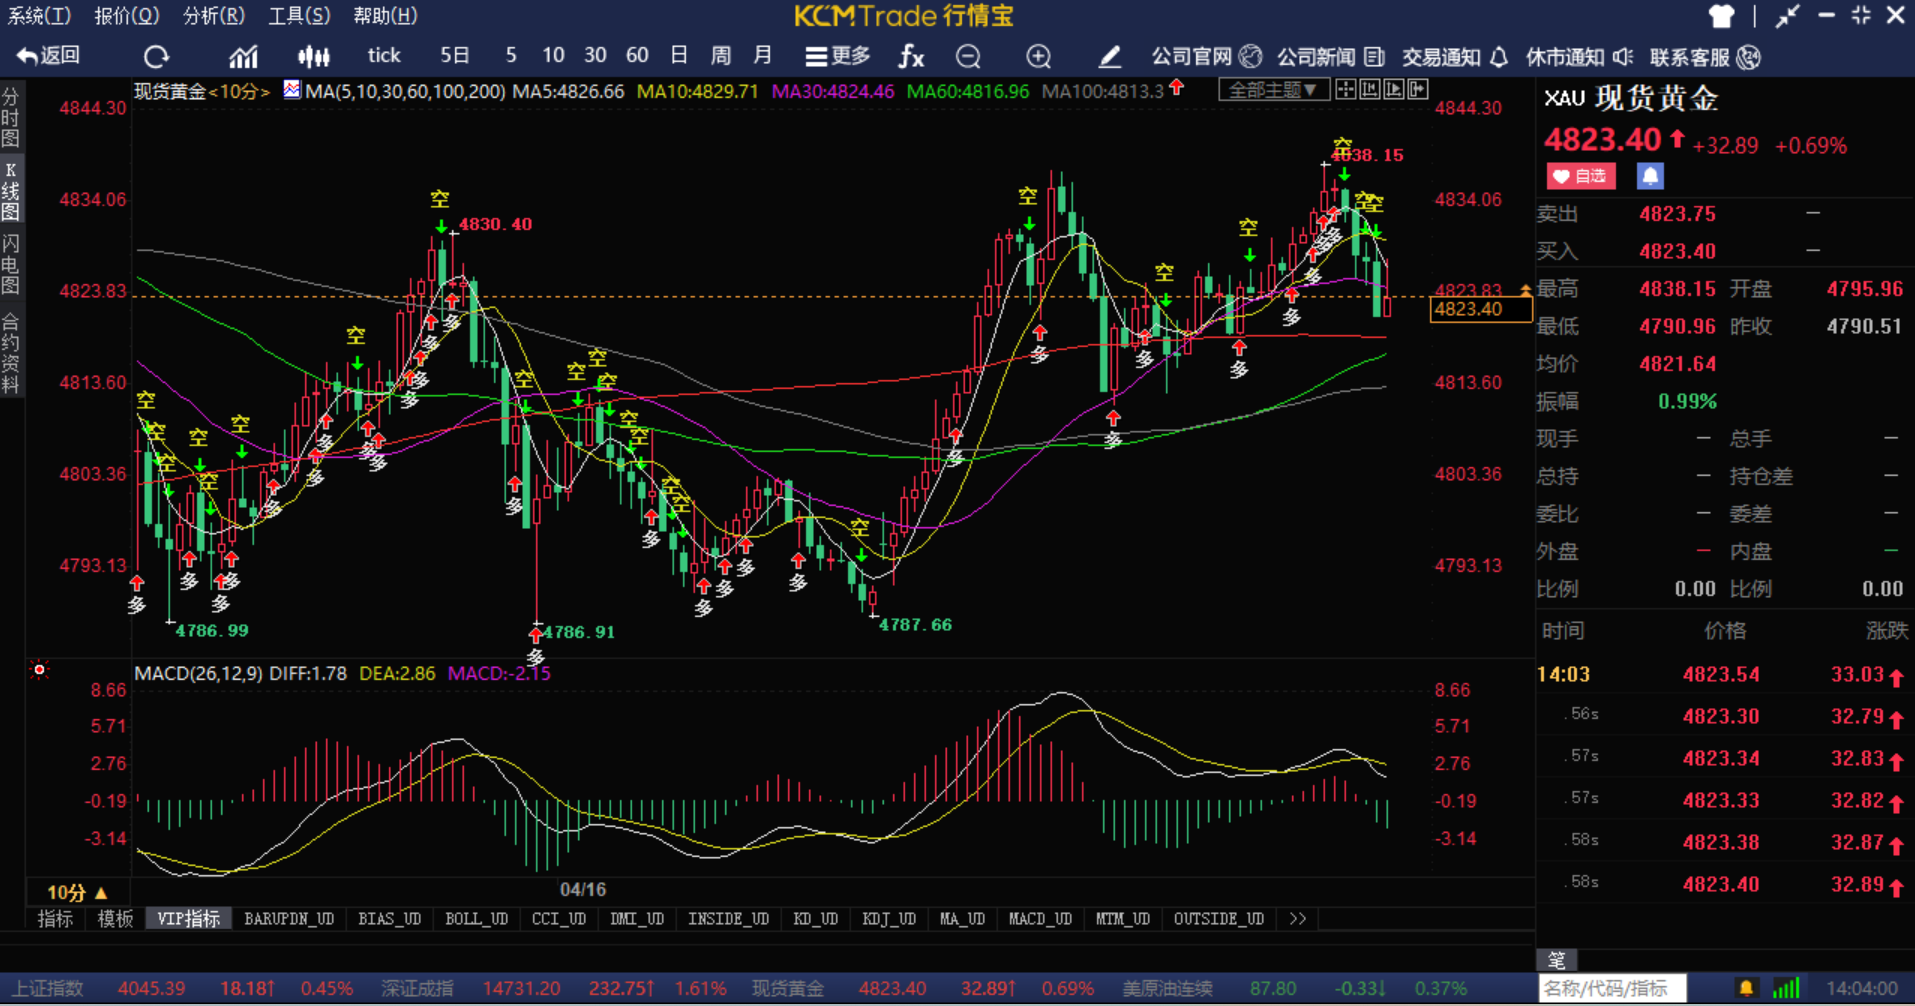1915x1006 pixels.
Task: Select the MACD_UD indicator tab
Action: (1040, 919)
